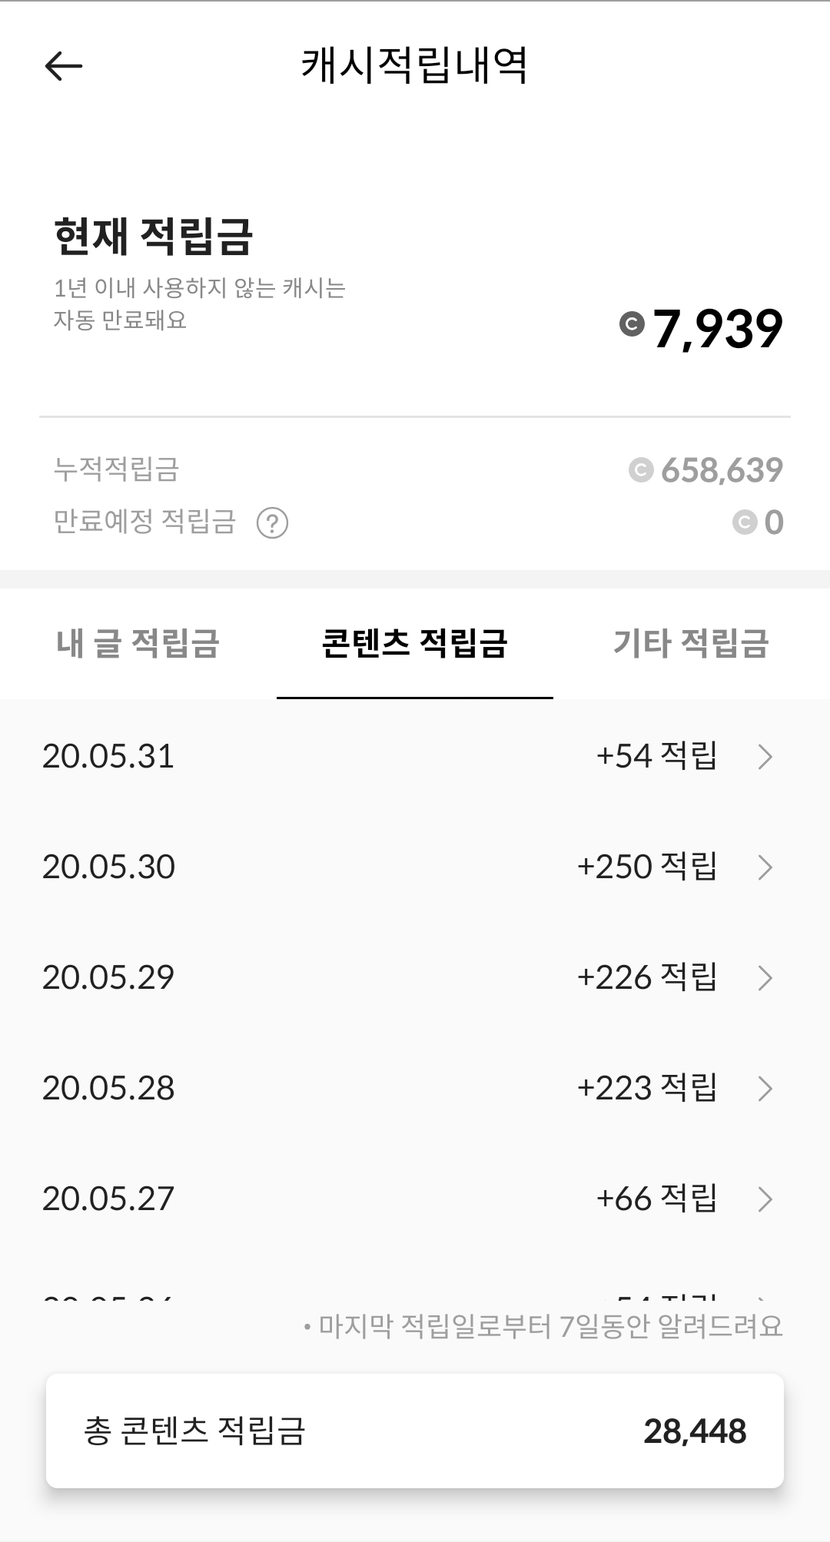Switch to the 내 글 적립금 tab
The width and height of the screenshot is (830, 1542).
point(138,643)
